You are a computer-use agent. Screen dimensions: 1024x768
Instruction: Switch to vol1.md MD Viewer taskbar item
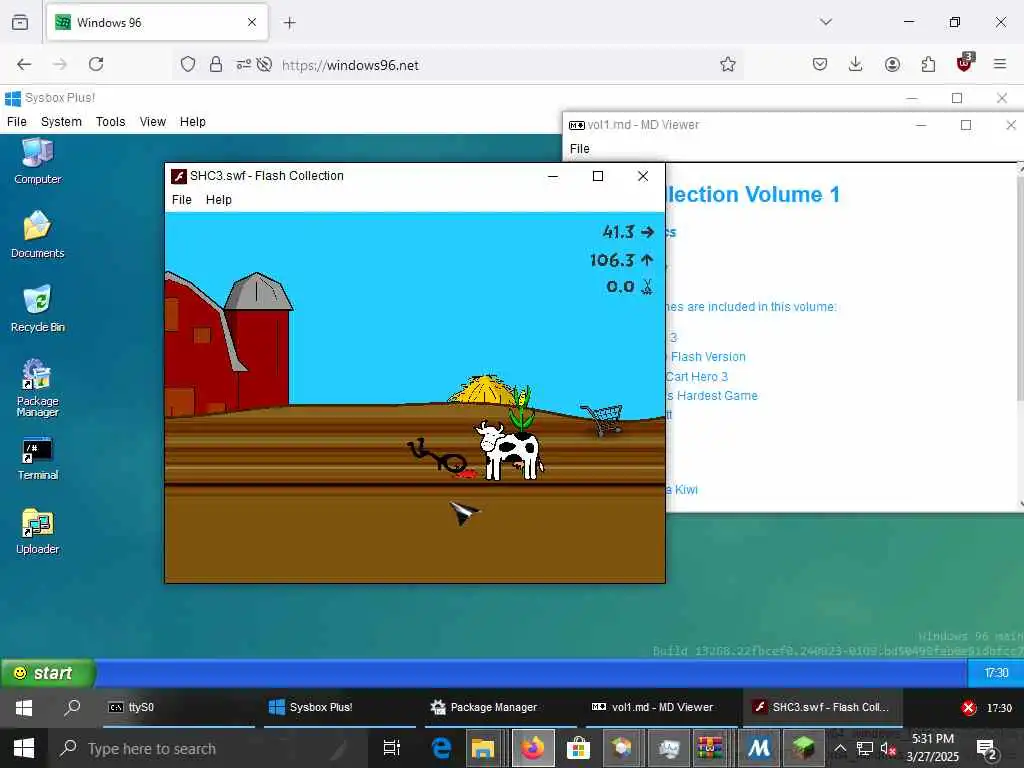pos(662,707)
